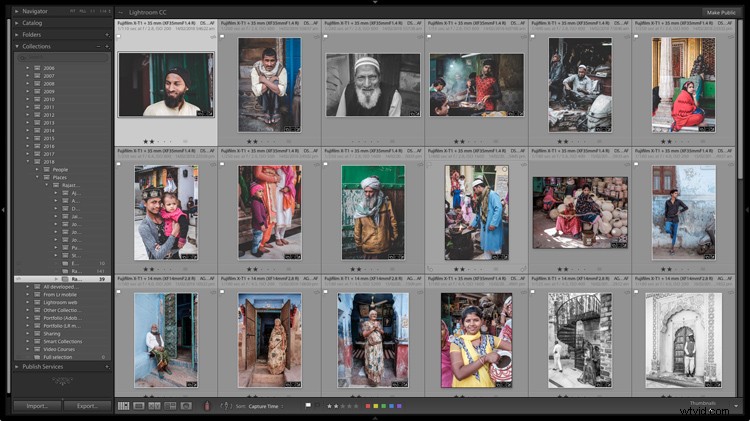The height and width of the screenshot is (421, 750).
Task: Set Navigator zoom to FILL
Action: pyautogui.click(x=83, y=11)
